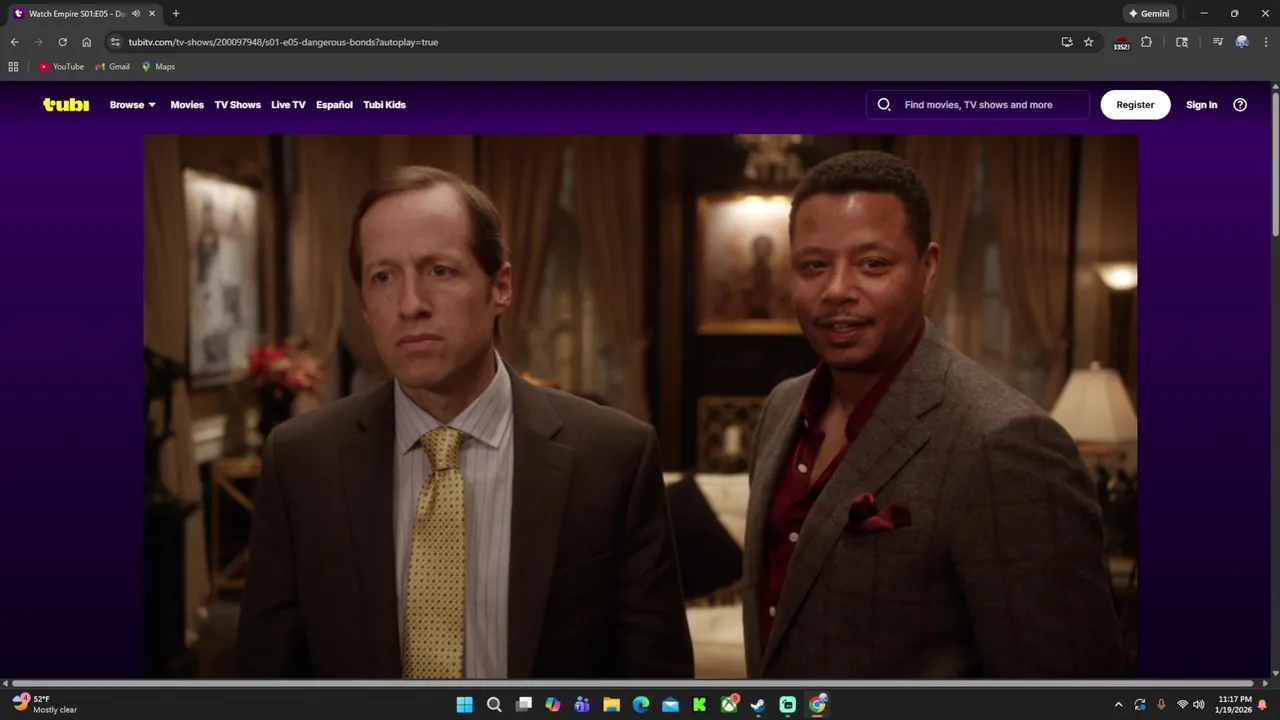Open File Explorer from the taskbar
1280x720 pixels.
[x=611, y=705]
